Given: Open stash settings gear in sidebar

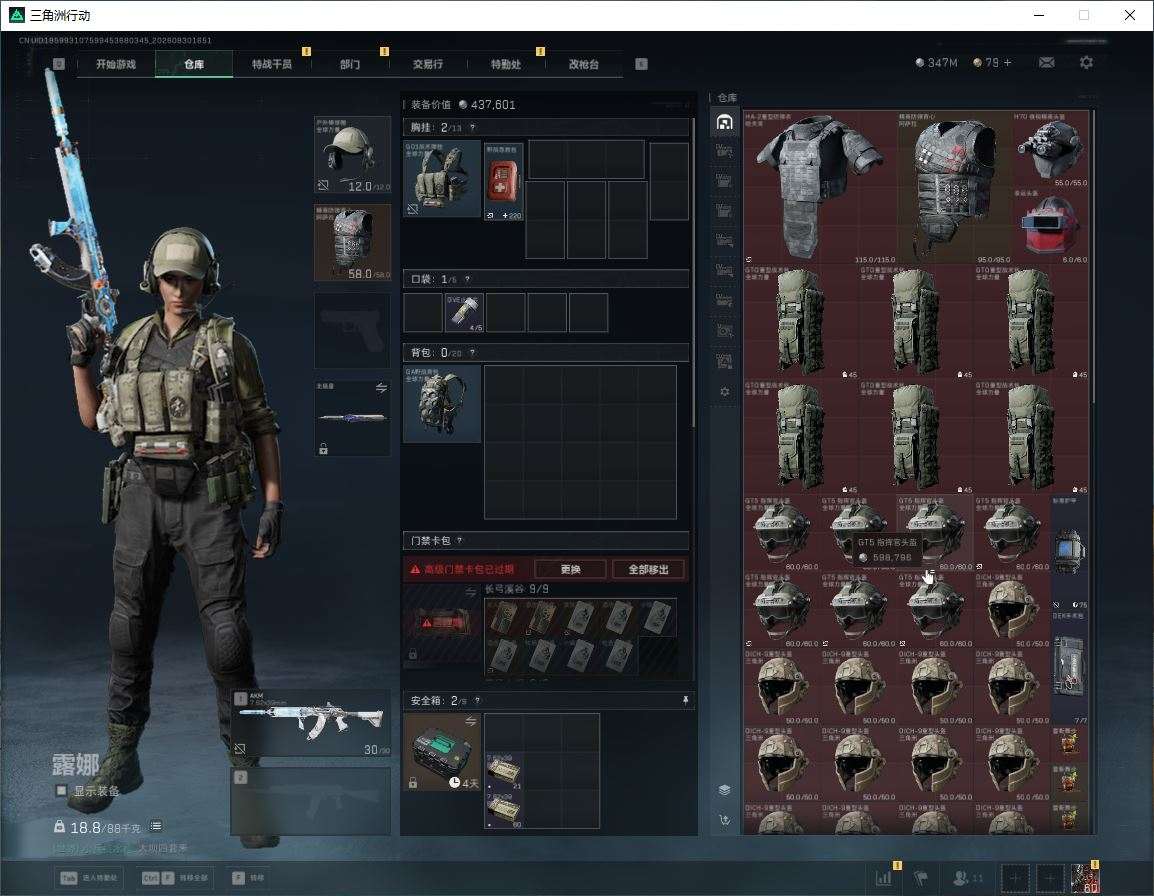Looking at the screenshot, I should pos(724,392).
